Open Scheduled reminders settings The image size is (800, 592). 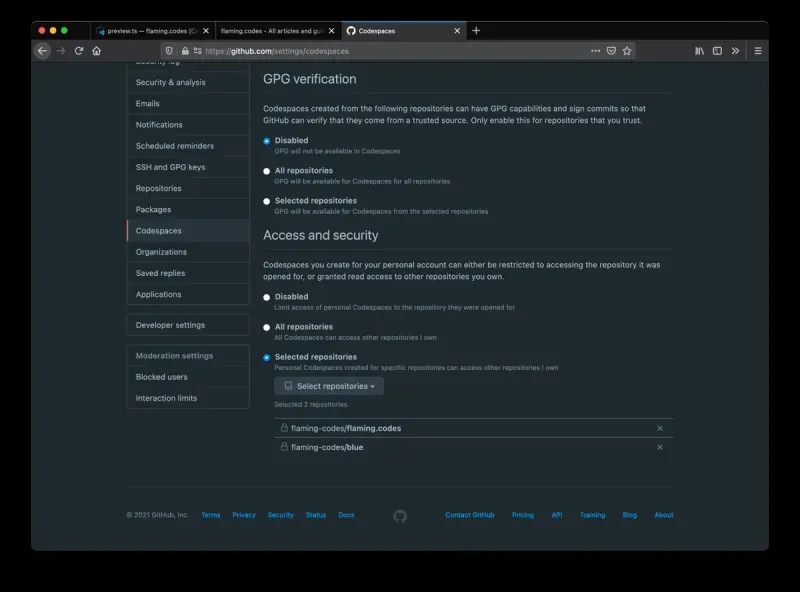(188, 146)
